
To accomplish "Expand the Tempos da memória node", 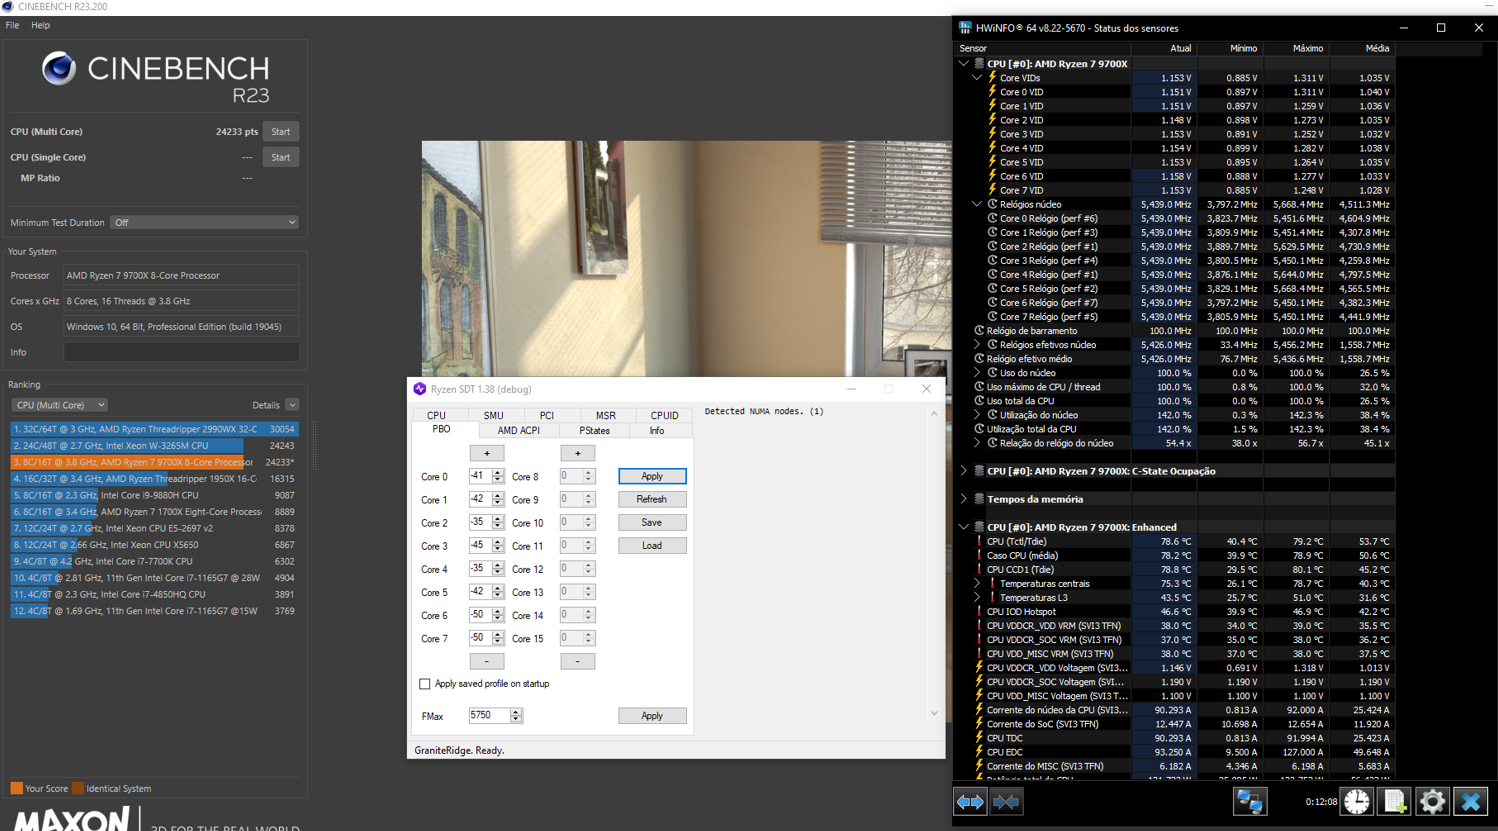I will coord(964,499).
